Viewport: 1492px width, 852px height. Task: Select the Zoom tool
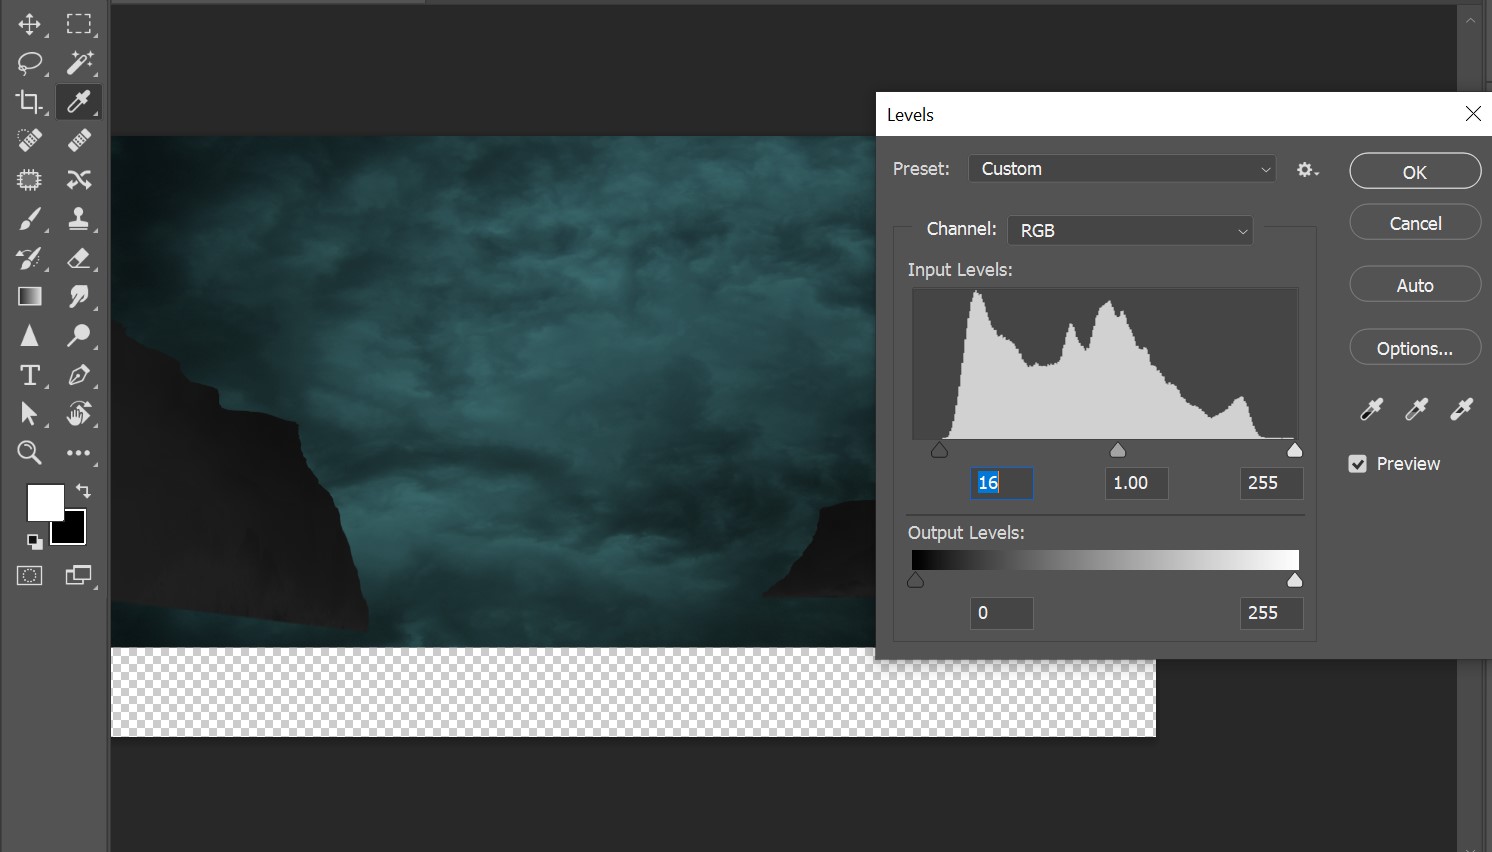click(30, 453)
